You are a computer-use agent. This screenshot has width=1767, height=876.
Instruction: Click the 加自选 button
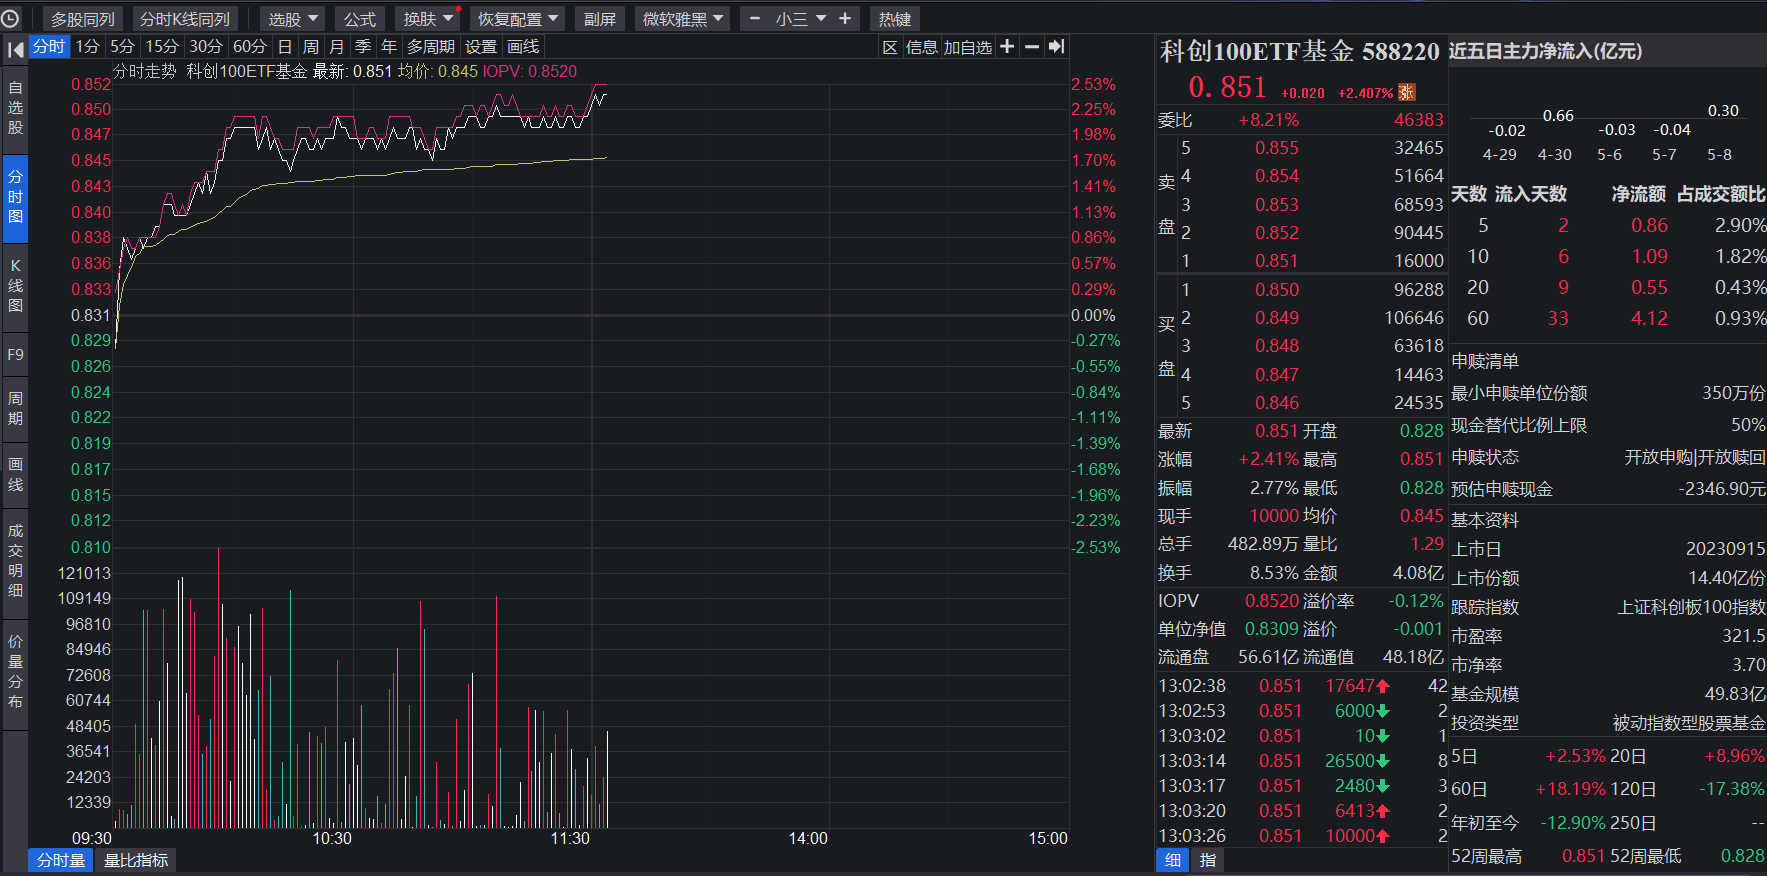tap(968, 47)
